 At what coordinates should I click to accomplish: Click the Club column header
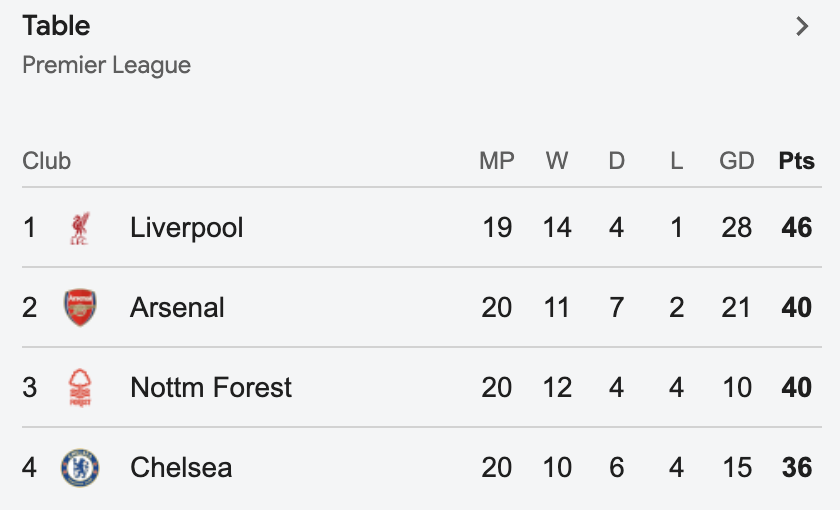[47, 161]
